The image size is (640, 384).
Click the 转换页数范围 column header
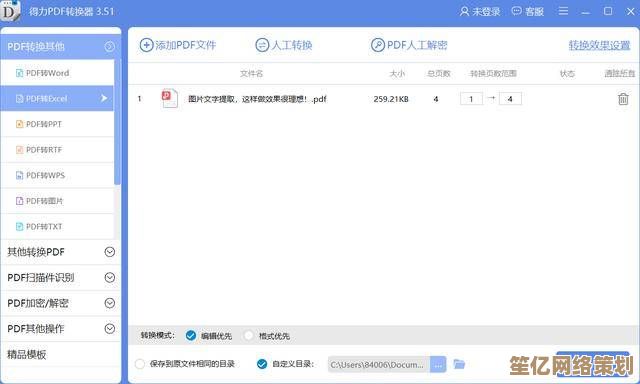pos(493,73)
